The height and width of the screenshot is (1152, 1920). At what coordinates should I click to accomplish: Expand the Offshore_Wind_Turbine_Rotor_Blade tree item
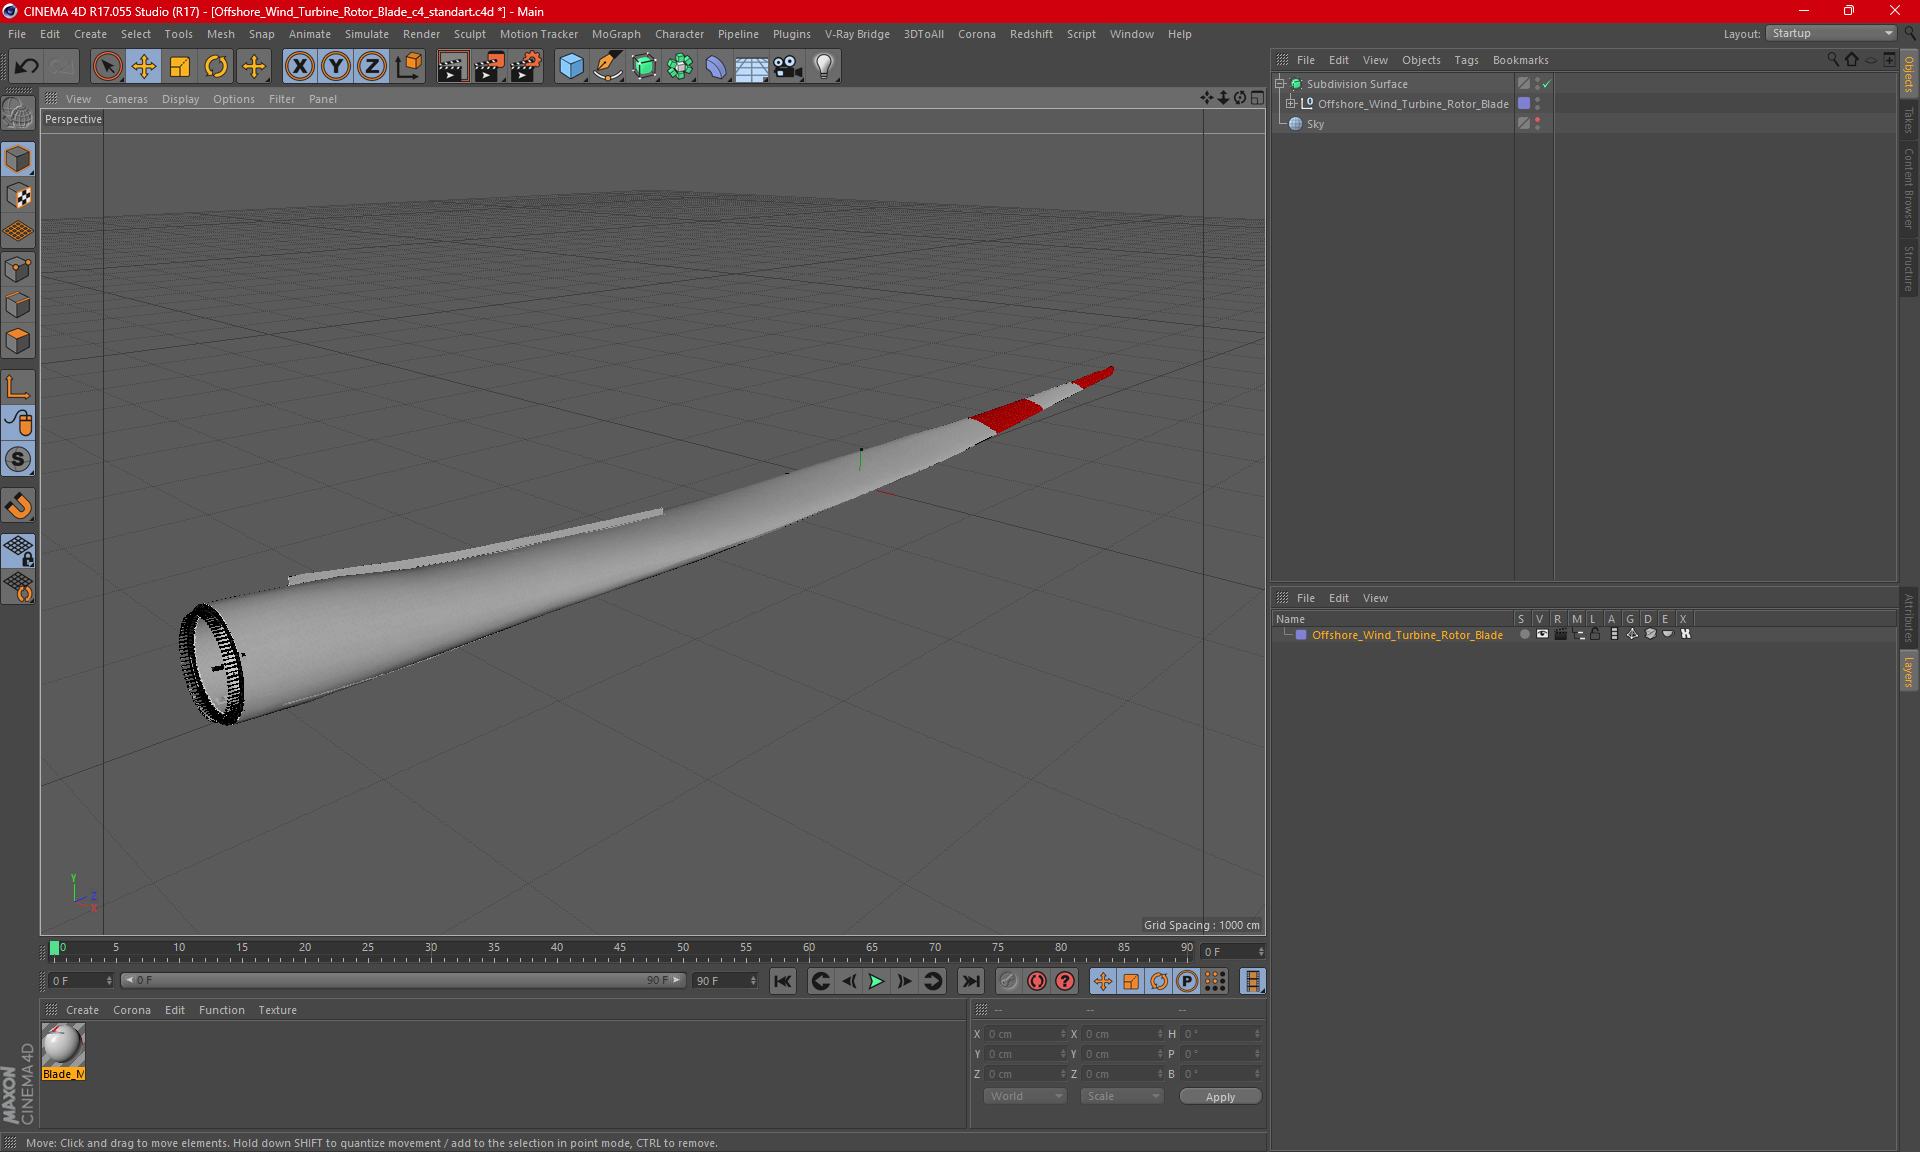(1291, 104)
